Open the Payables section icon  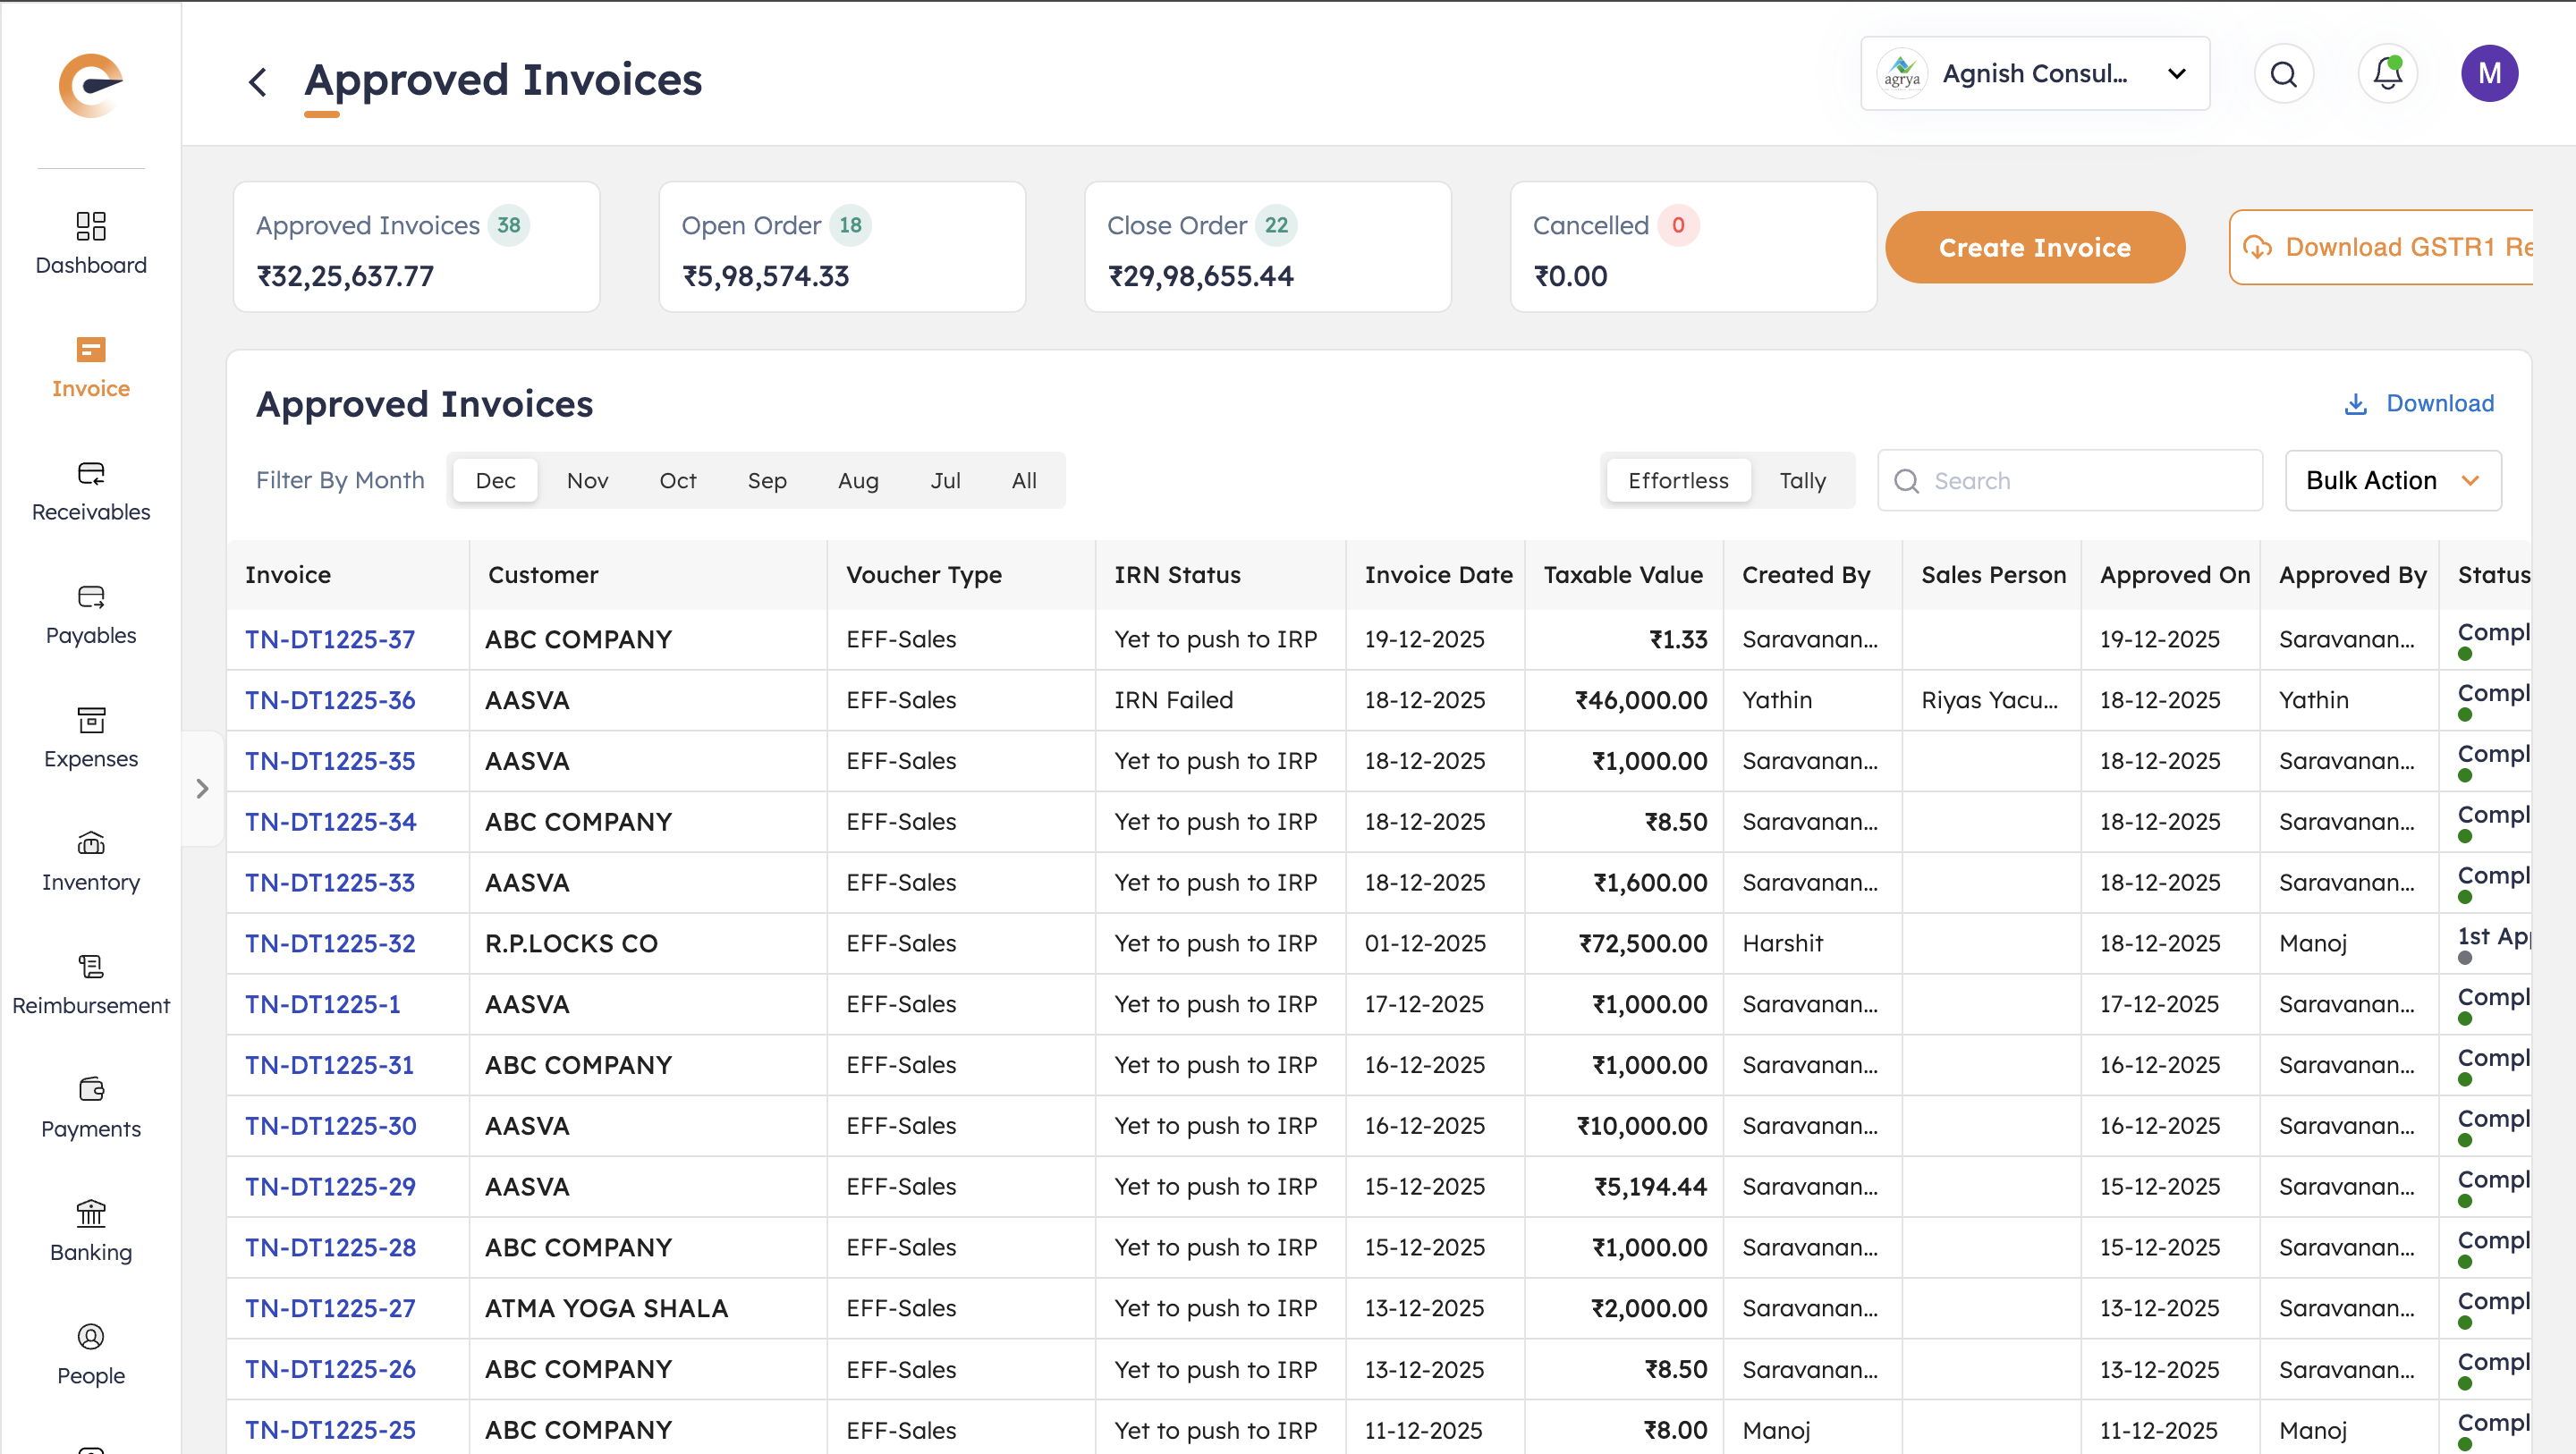pos(90,597)
